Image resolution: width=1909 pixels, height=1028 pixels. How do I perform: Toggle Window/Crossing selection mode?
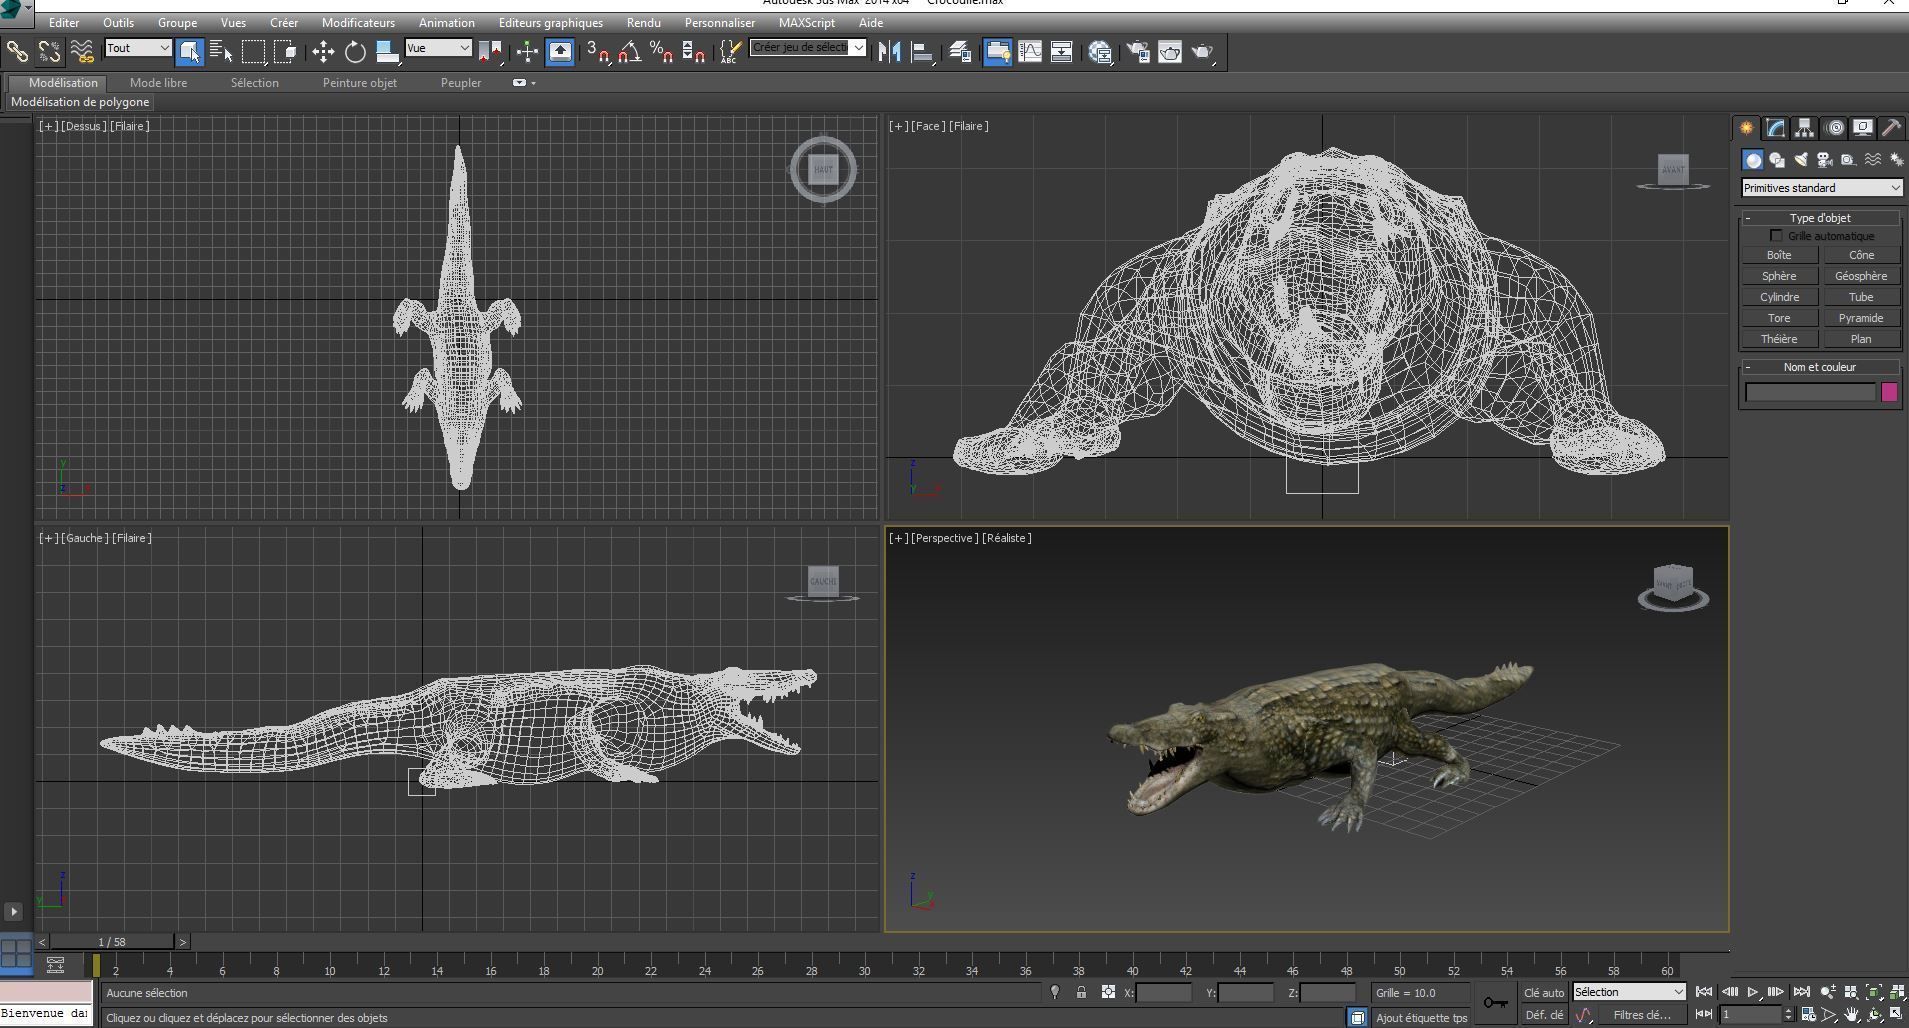click(x=286, y=51)
